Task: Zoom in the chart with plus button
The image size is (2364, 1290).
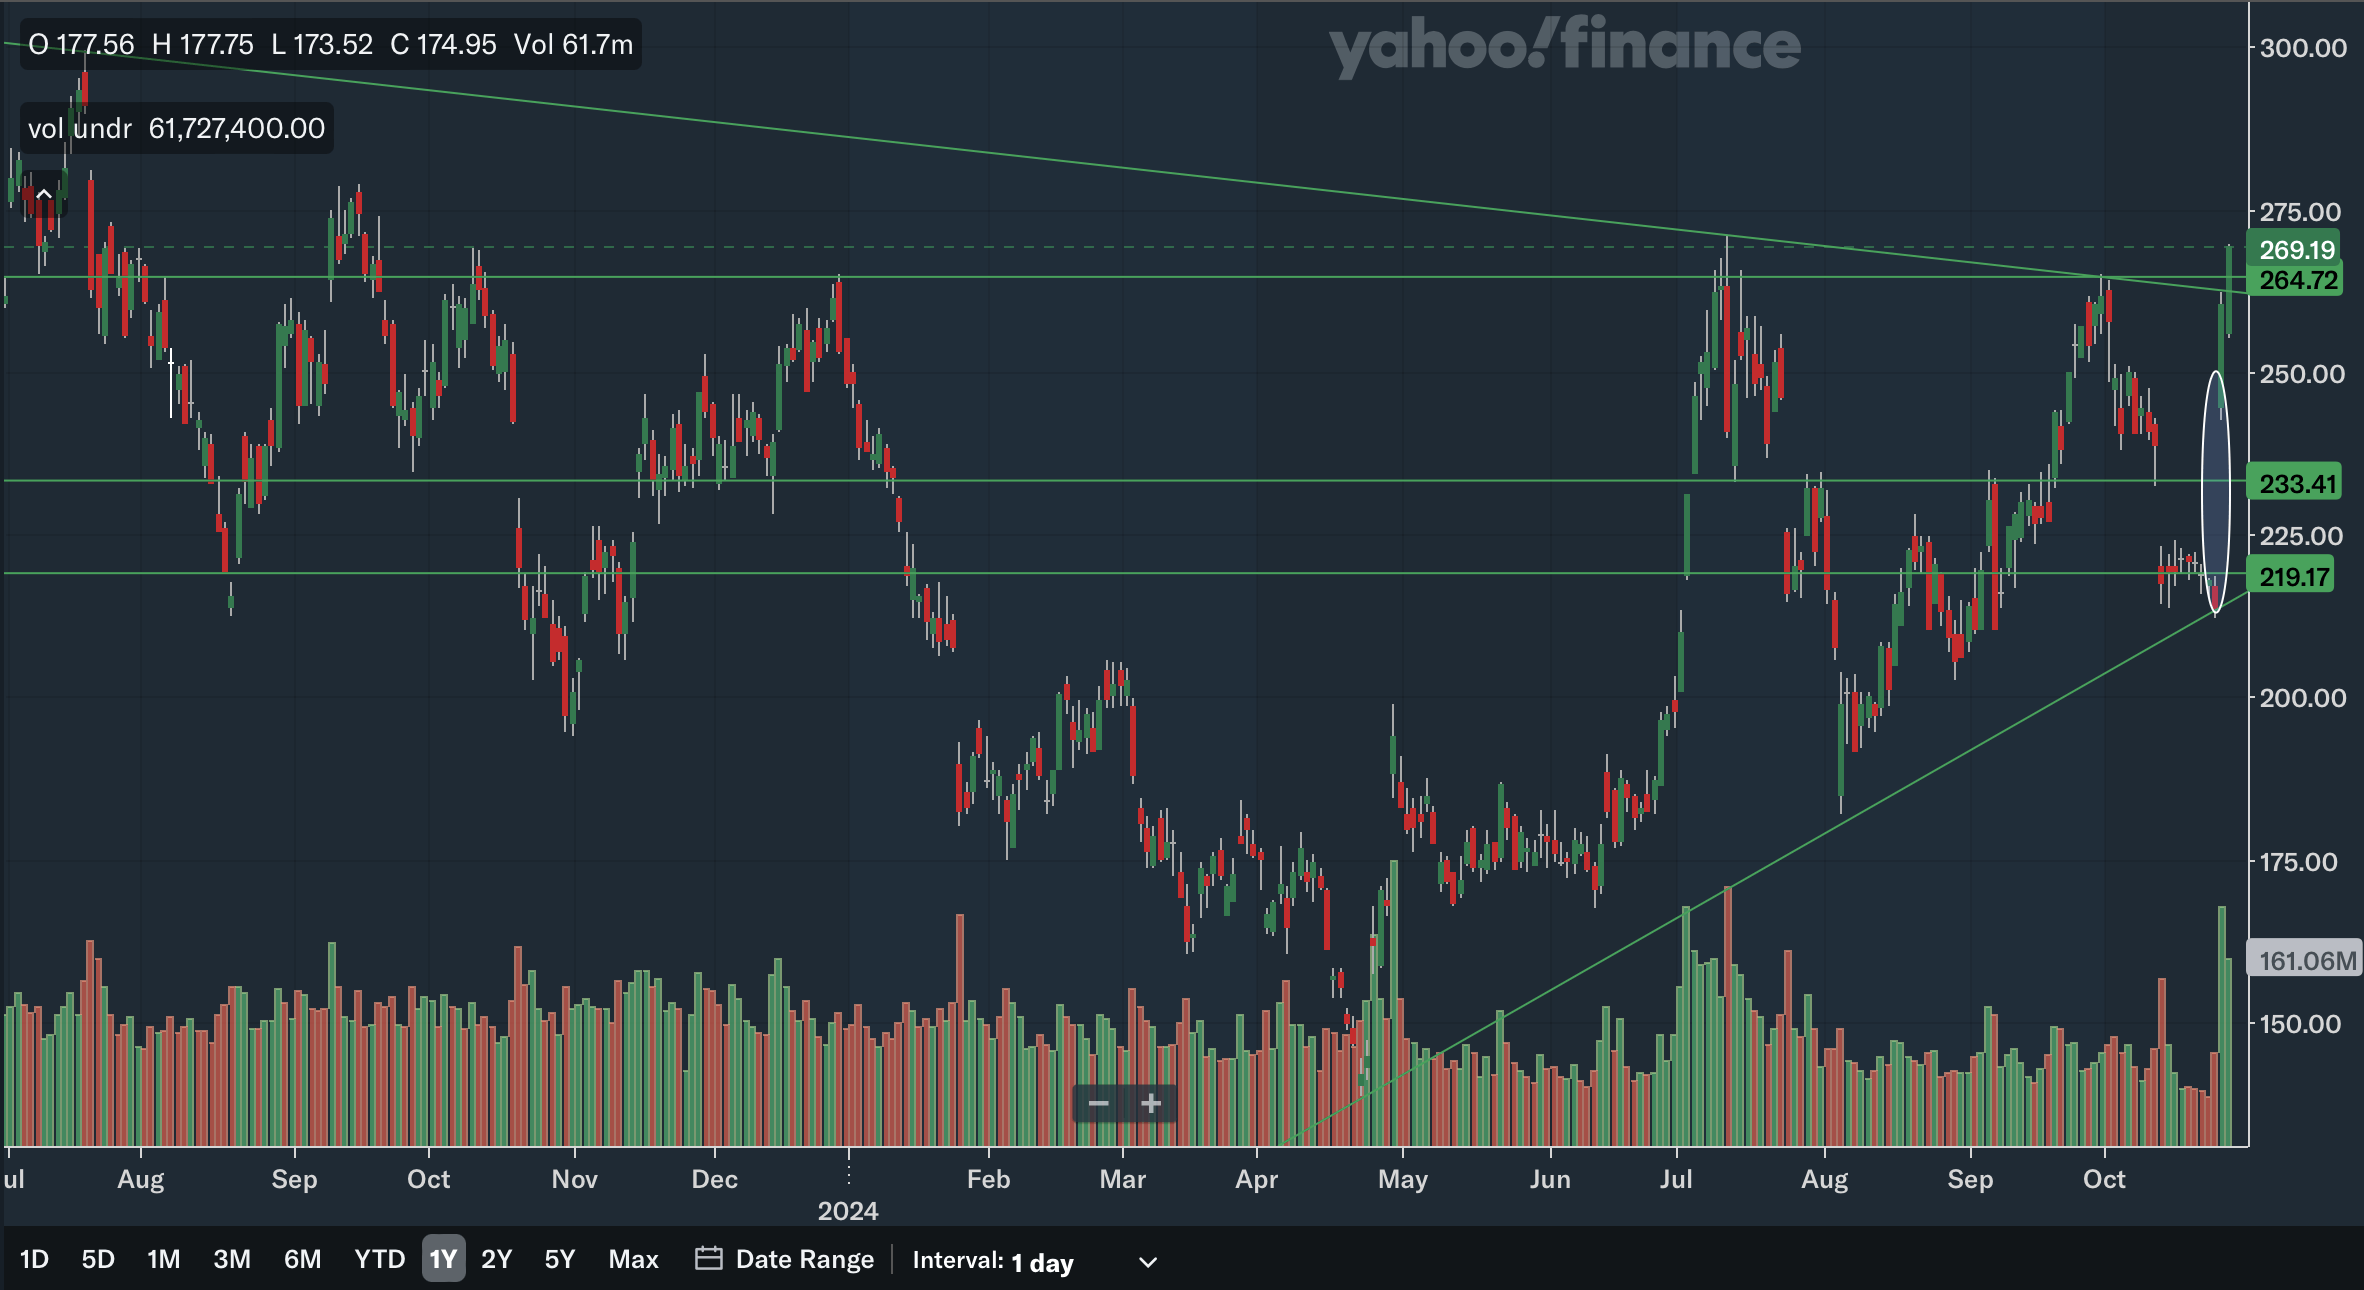Action: click(x=1151, y=1104)
